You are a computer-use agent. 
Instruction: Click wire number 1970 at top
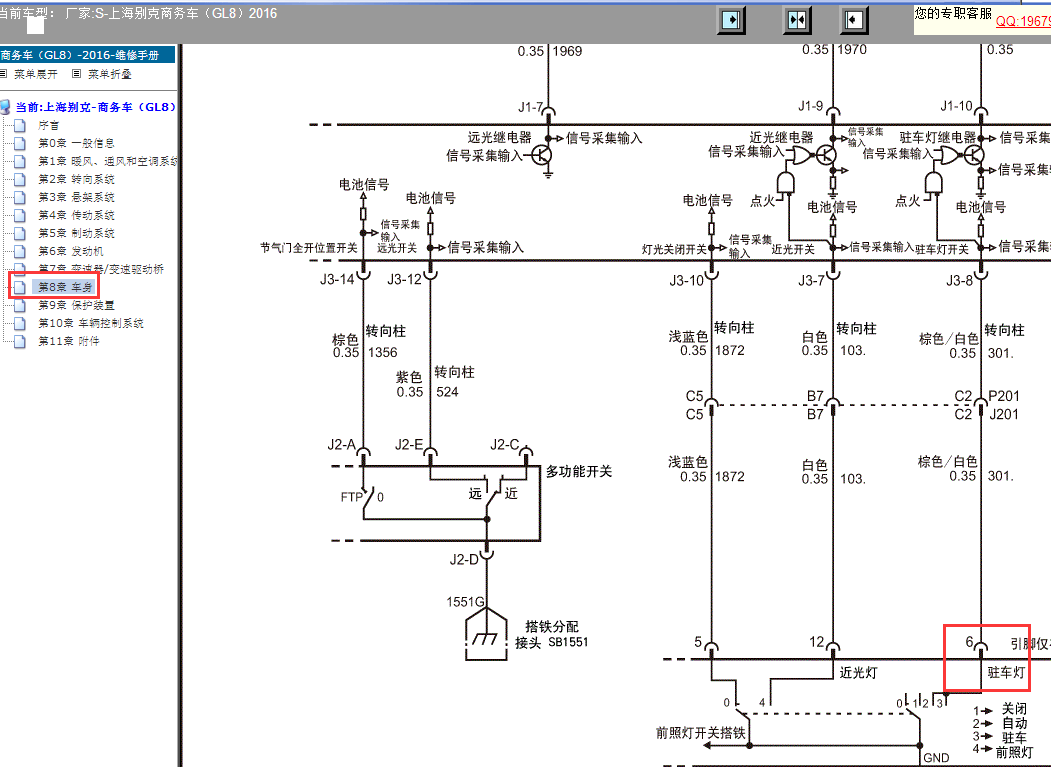853,50
